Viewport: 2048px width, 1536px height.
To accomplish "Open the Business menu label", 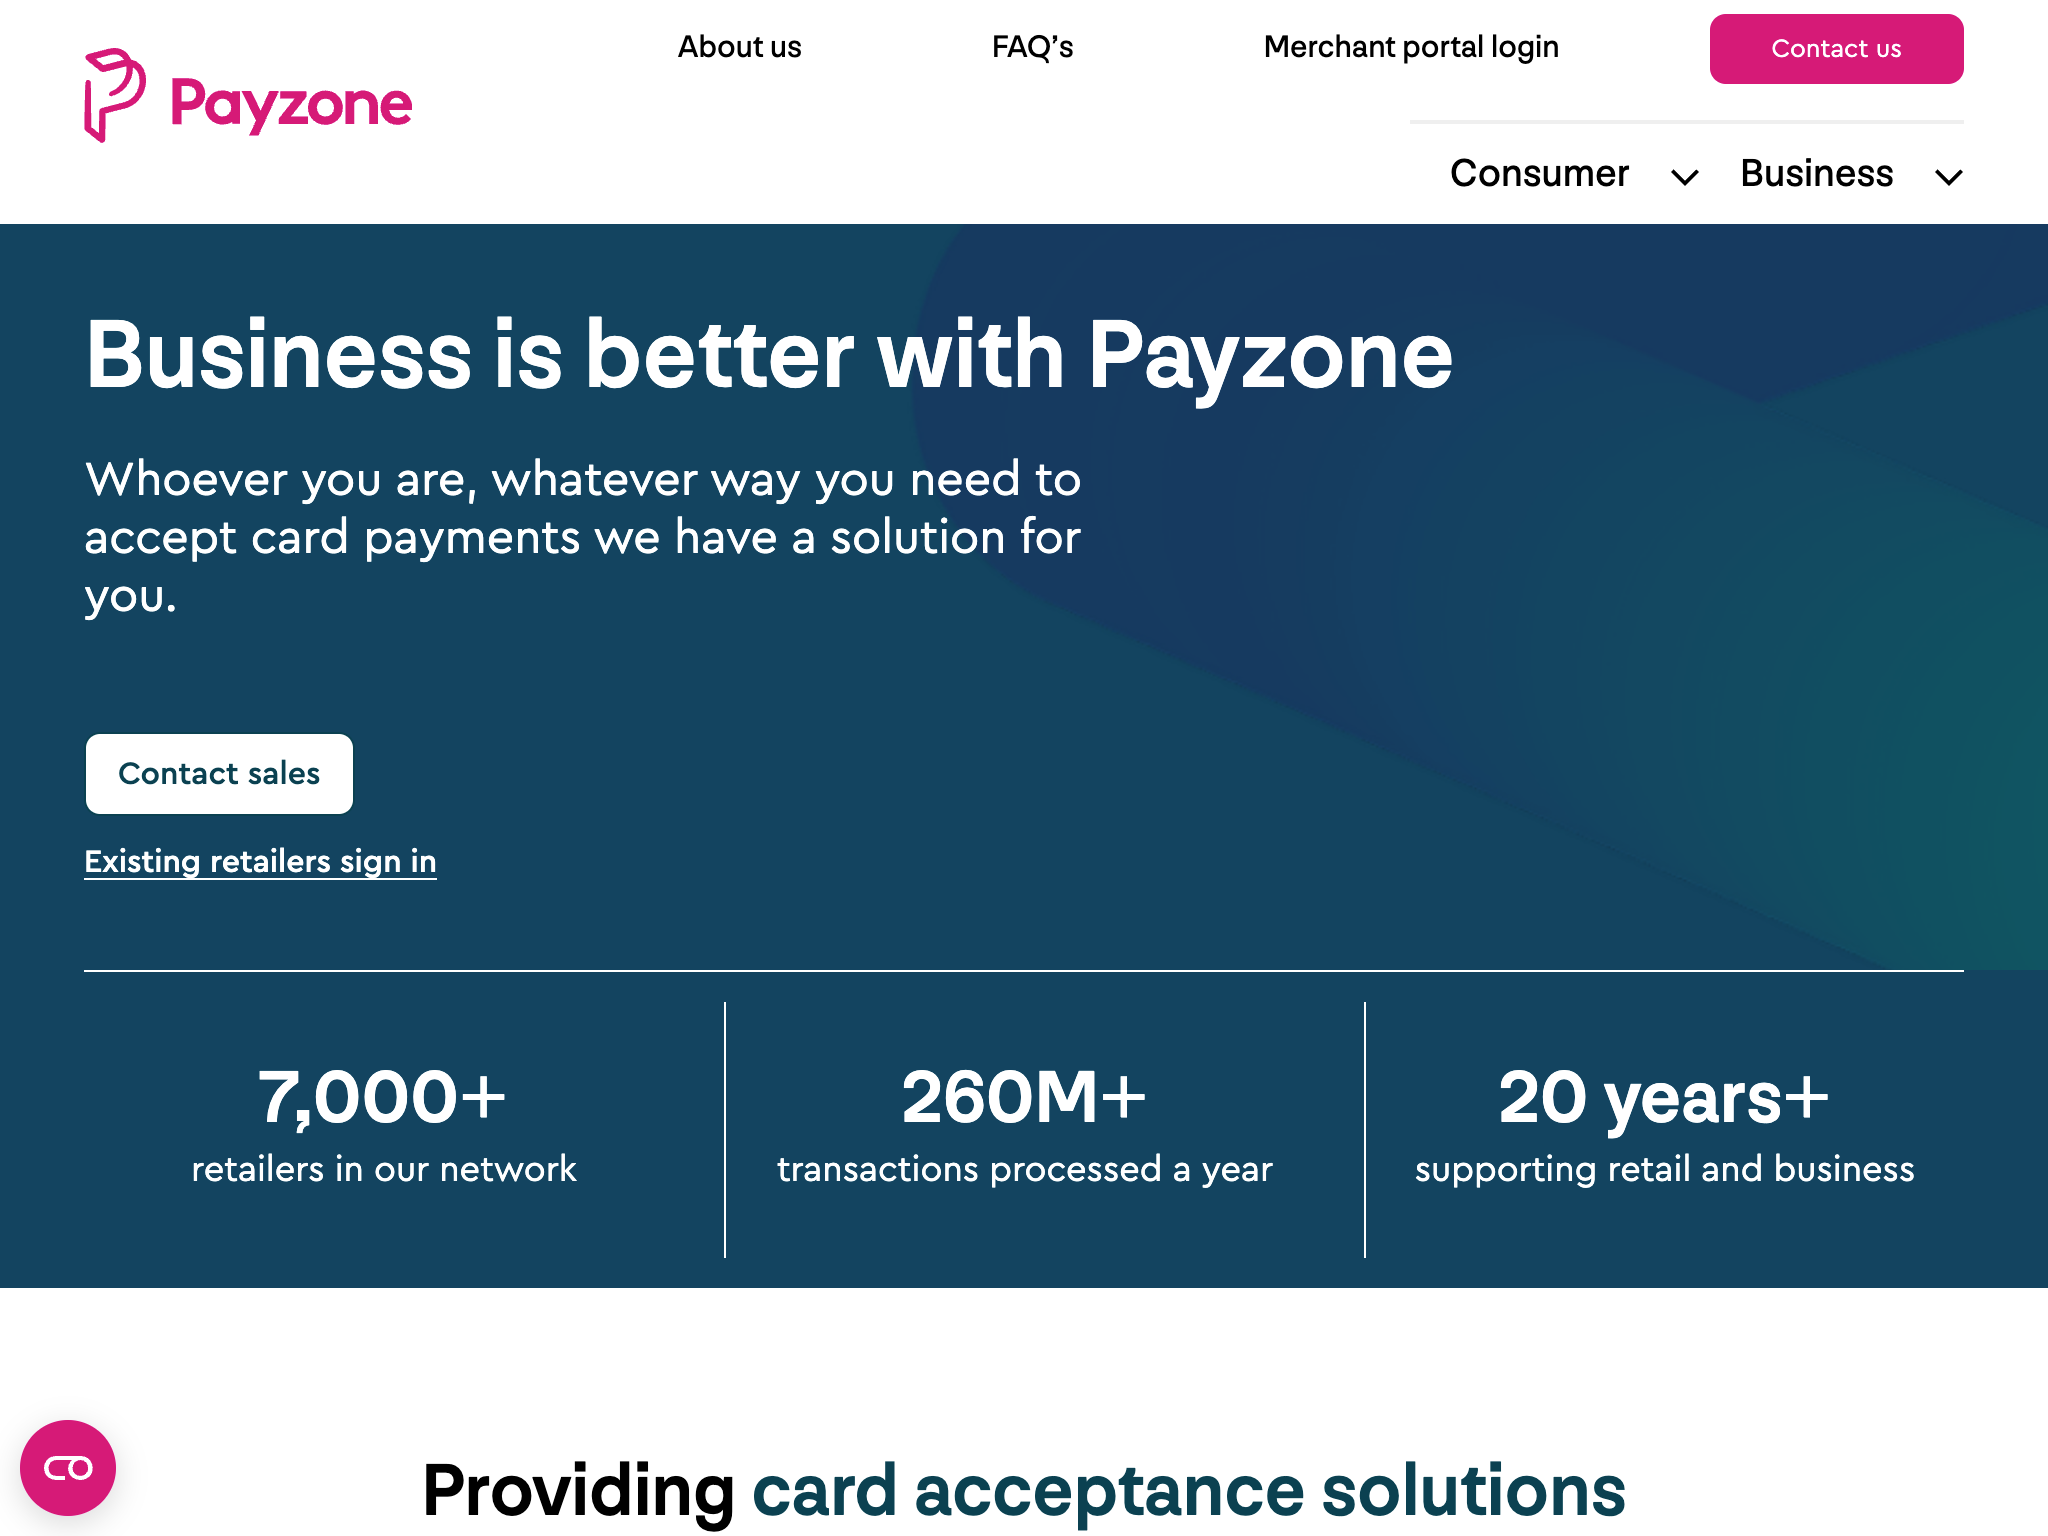I will click(1816, 174).
